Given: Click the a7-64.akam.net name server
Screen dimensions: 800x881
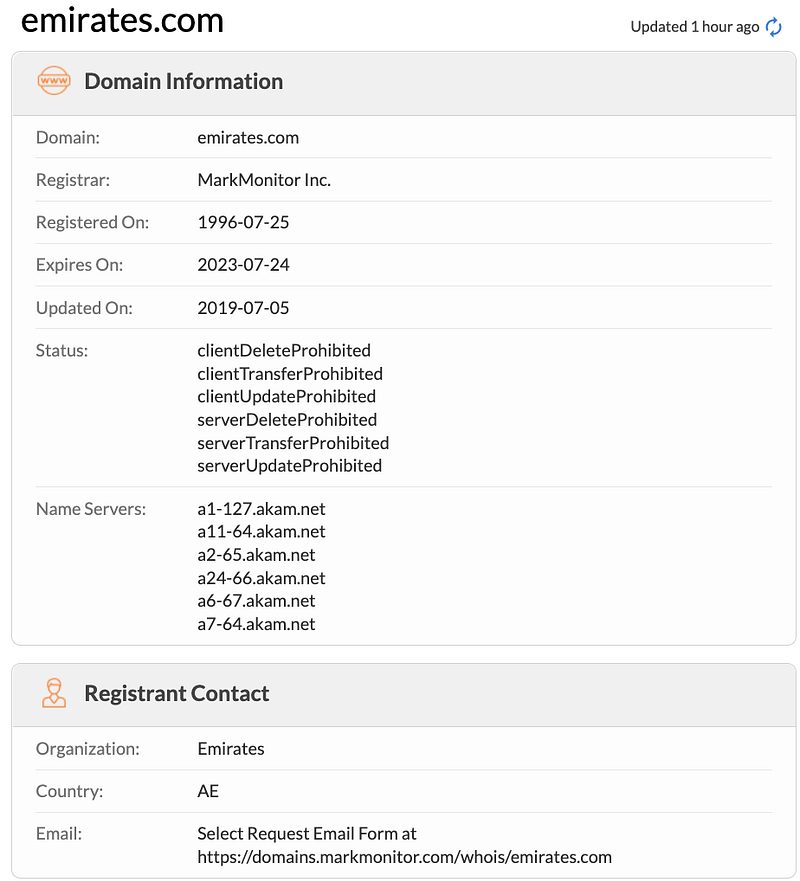Looking at the screenshot, I should coord(256,624).
